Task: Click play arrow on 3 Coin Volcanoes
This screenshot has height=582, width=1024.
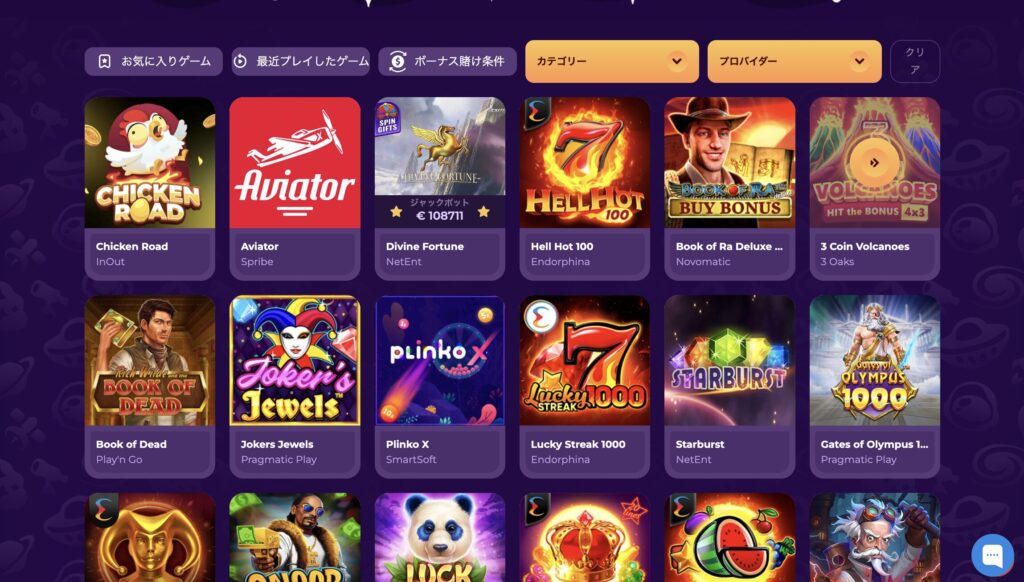Action: [x=874, y=163]
